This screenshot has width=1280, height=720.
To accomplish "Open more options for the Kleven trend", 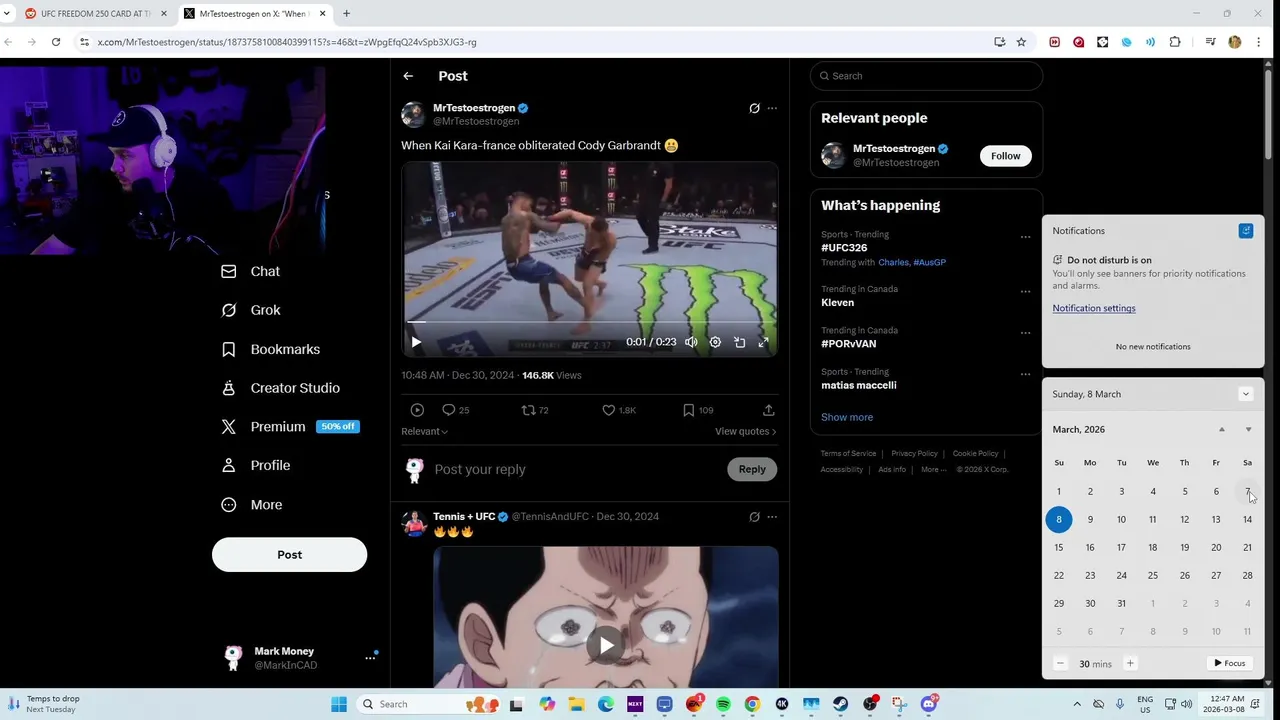I will point(1025,292).
